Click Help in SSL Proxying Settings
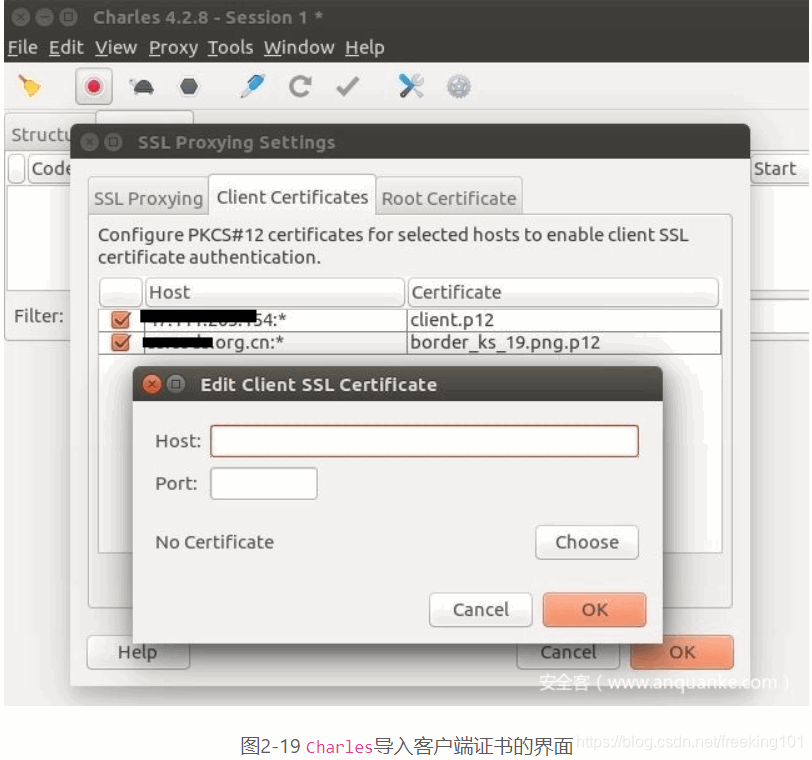812x760 pixels. click(x=138, y=652)
